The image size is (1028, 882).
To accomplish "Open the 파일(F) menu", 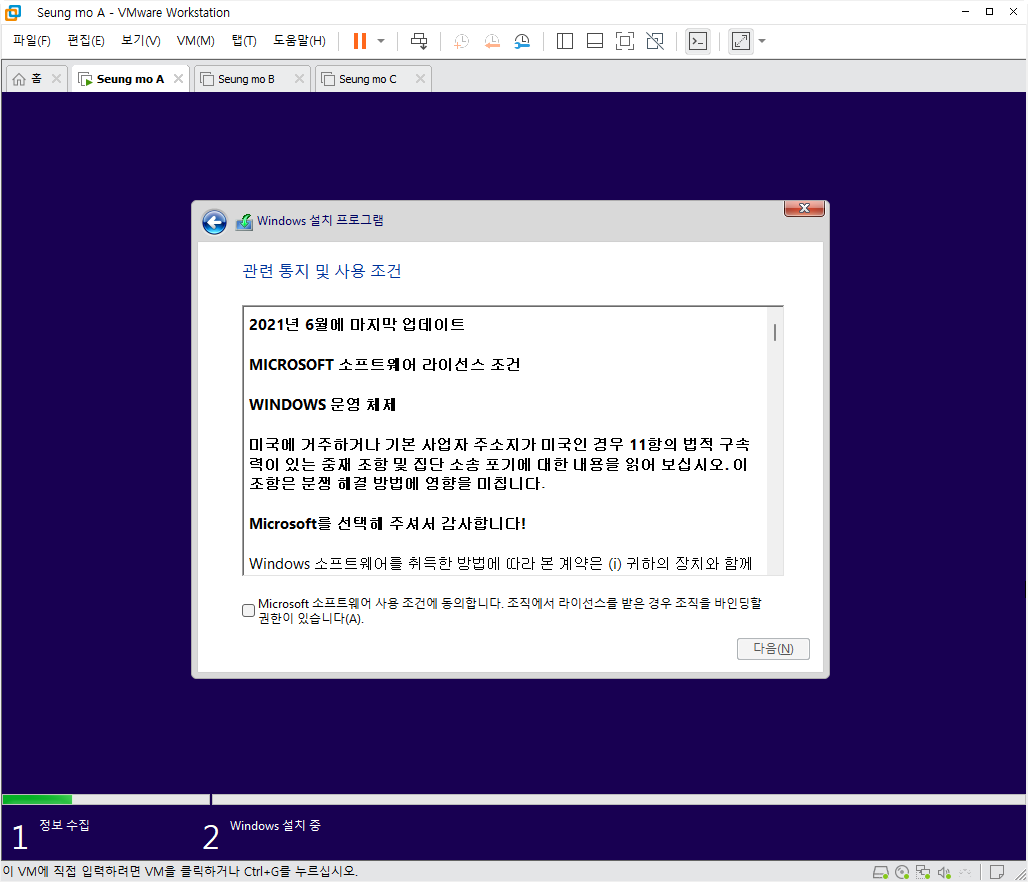I will coord(31,41).
